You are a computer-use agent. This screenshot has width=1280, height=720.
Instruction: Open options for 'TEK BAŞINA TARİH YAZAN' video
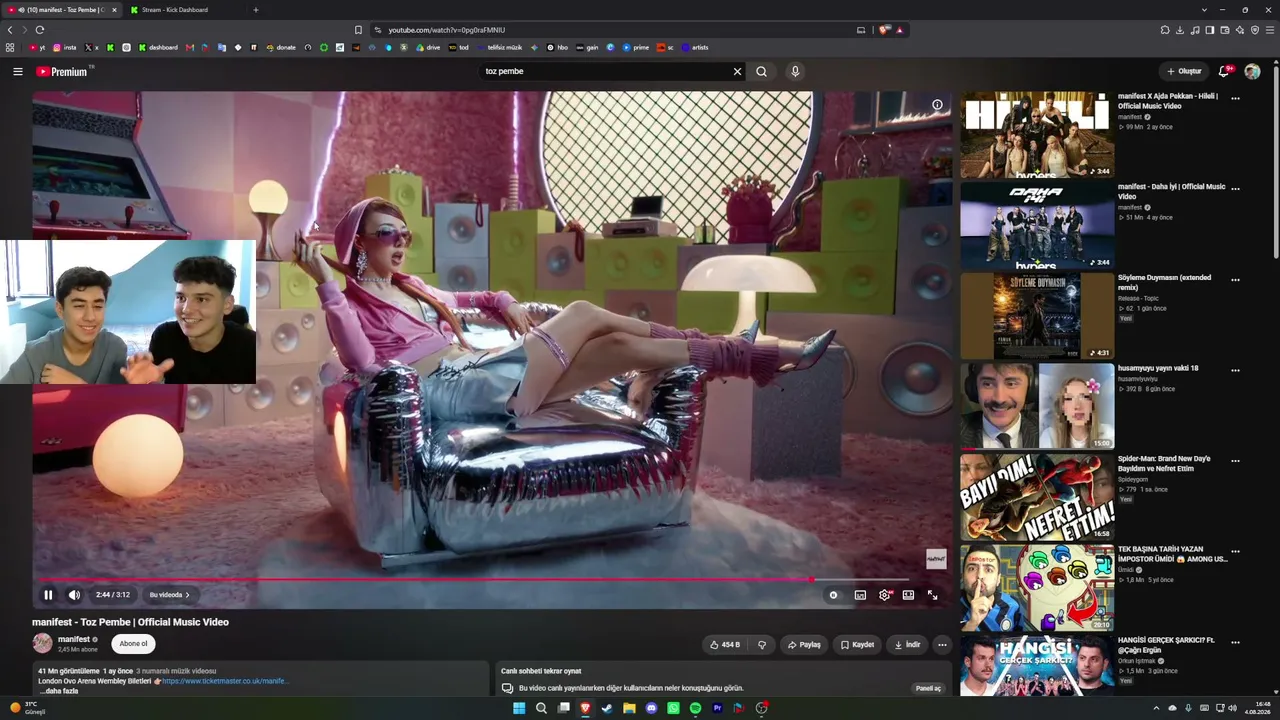(x=1235, y=552)
